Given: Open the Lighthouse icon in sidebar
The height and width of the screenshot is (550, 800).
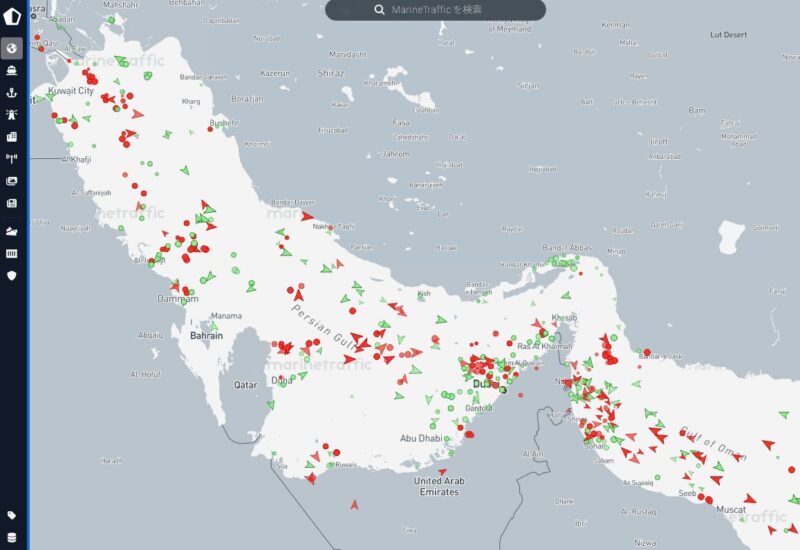Looking at the screenshot, I should point(13,115).
